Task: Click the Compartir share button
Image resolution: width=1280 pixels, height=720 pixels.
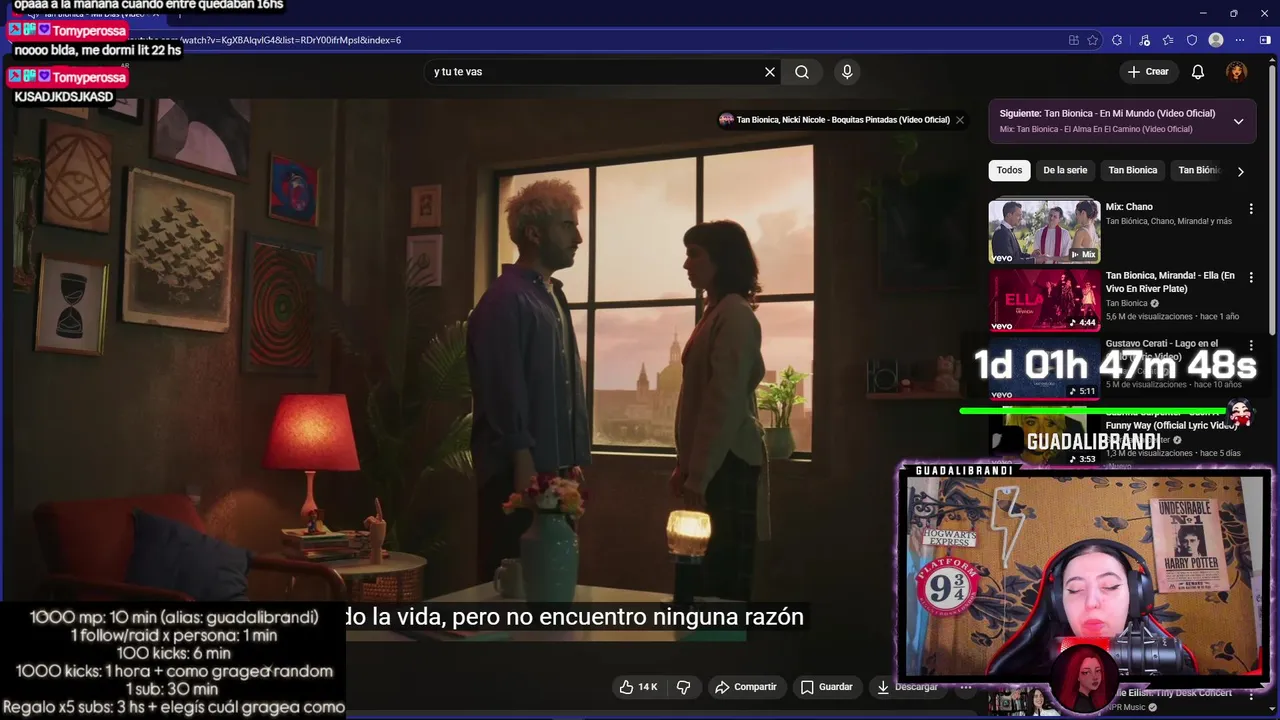Action: 746,687
